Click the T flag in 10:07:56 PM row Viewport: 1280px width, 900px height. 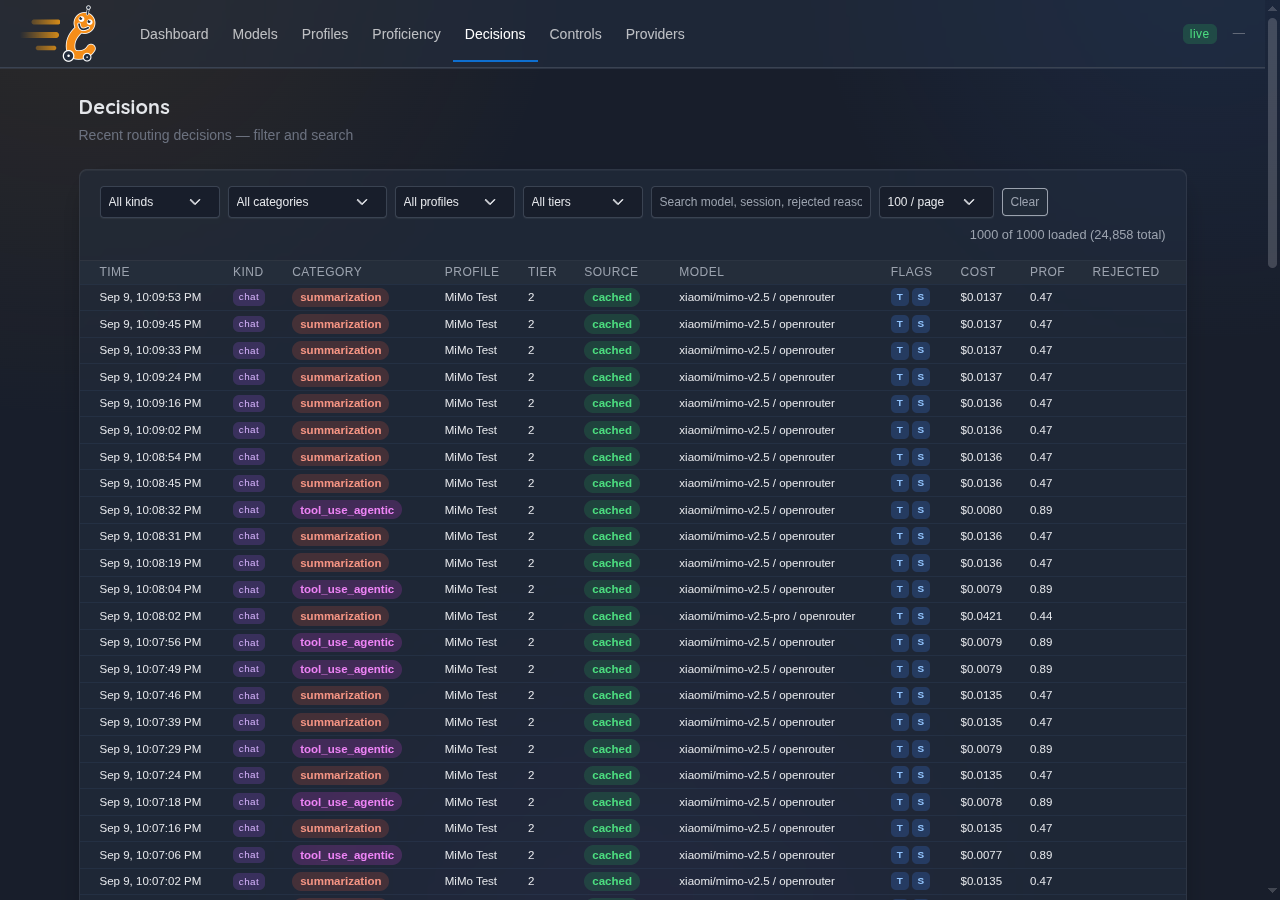pos(900,642)
